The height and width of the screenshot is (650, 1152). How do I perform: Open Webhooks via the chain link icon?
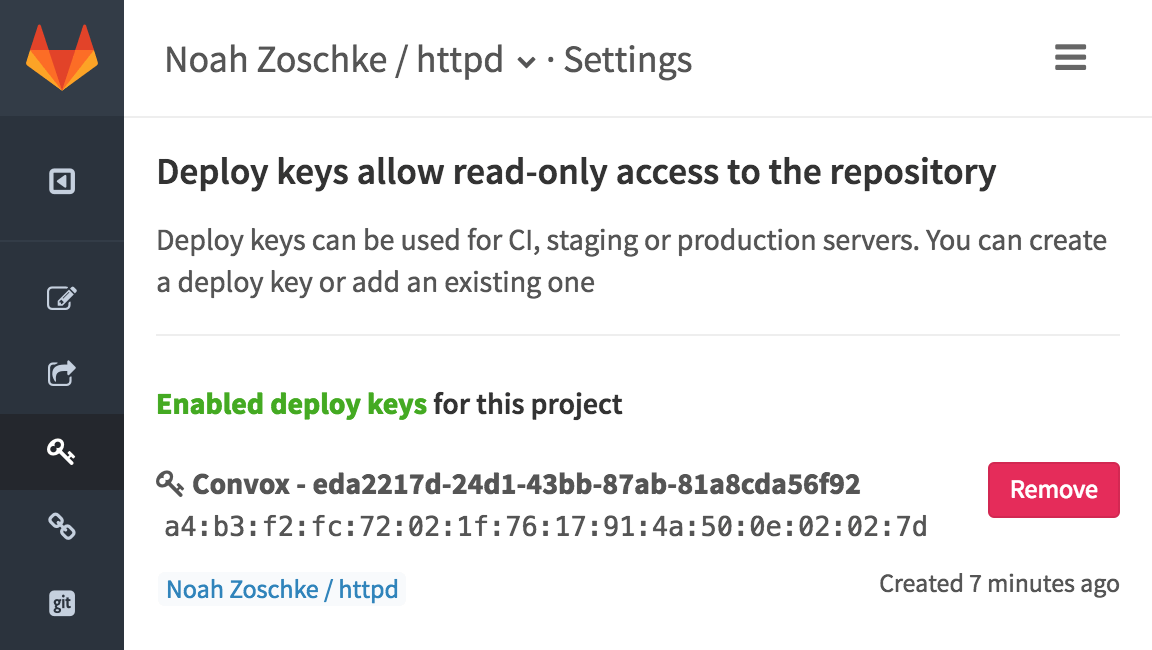pos(62,527)
